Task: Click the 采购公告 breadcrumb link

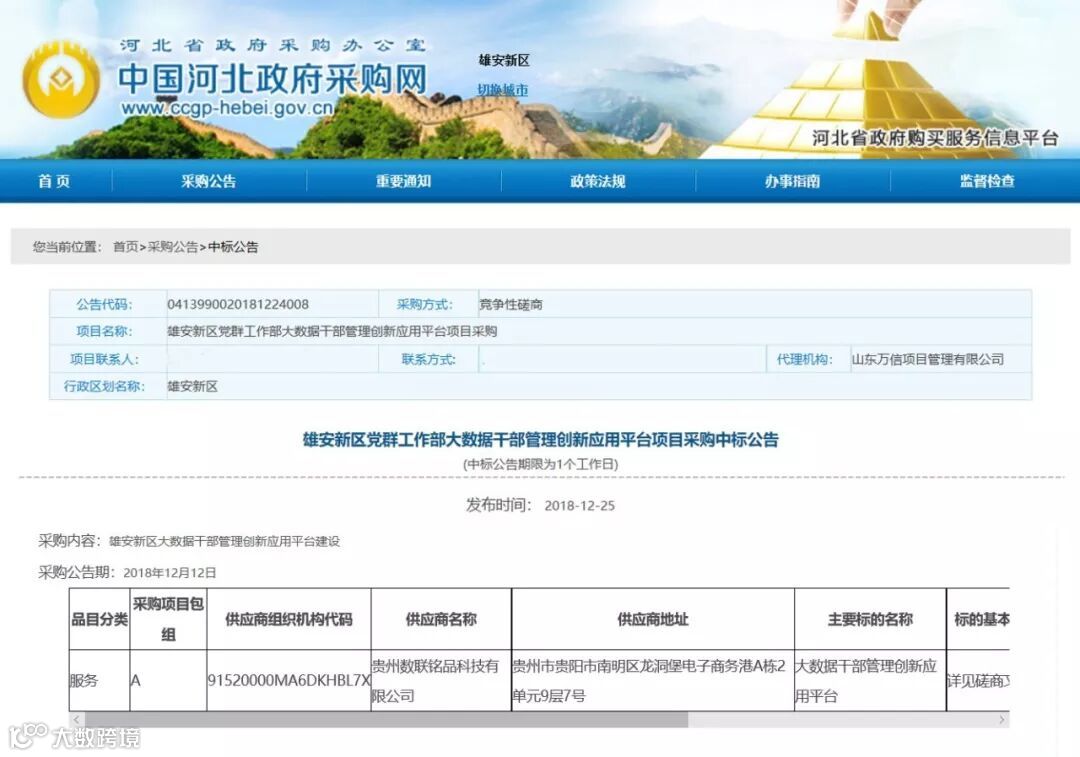Action: coord(173,247)
